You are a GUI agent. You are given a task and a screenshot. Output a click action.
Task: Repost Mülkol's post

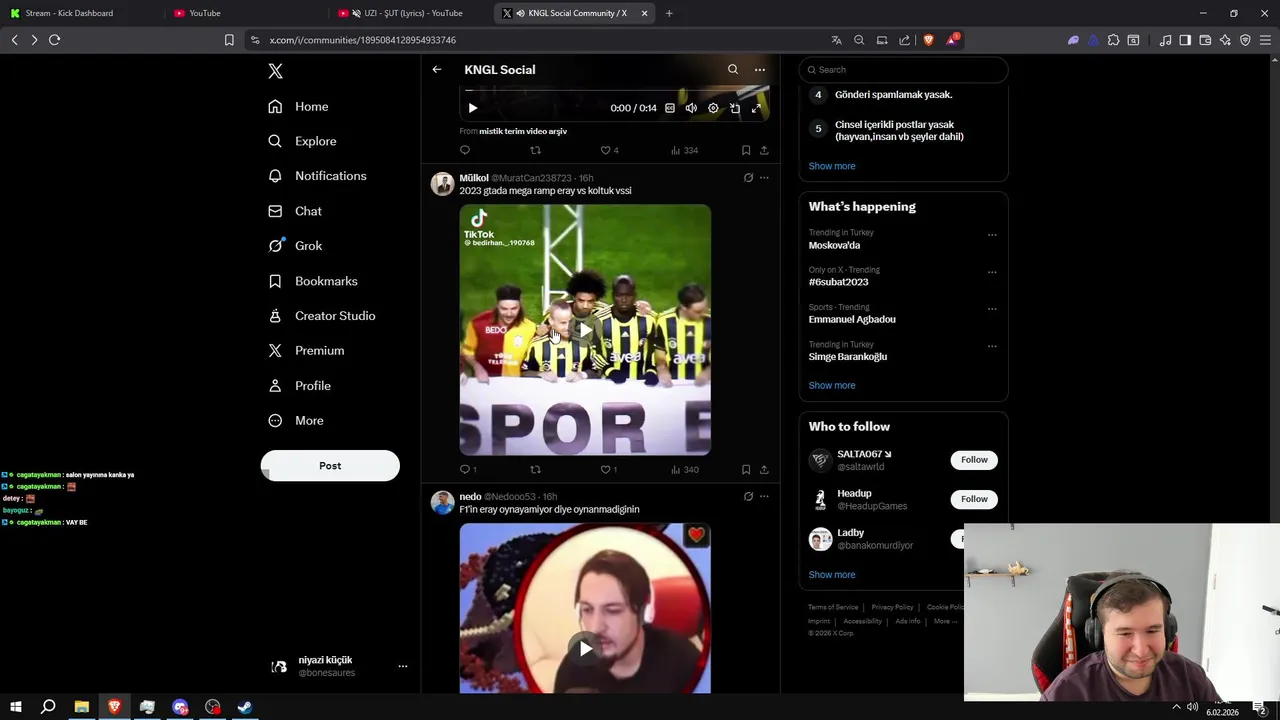click(x=535, y=469)
